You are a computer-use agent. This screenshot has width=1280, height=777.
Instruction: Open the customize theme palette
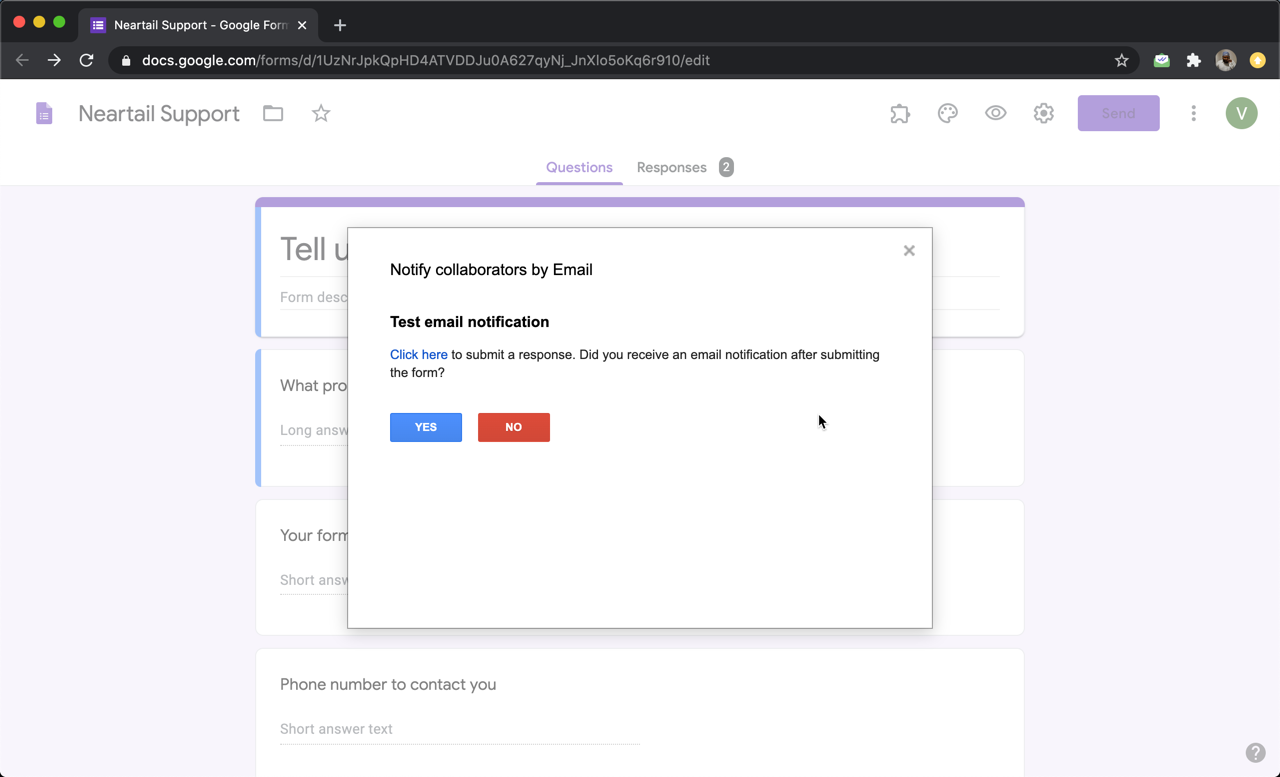click(x=948, y=114)
